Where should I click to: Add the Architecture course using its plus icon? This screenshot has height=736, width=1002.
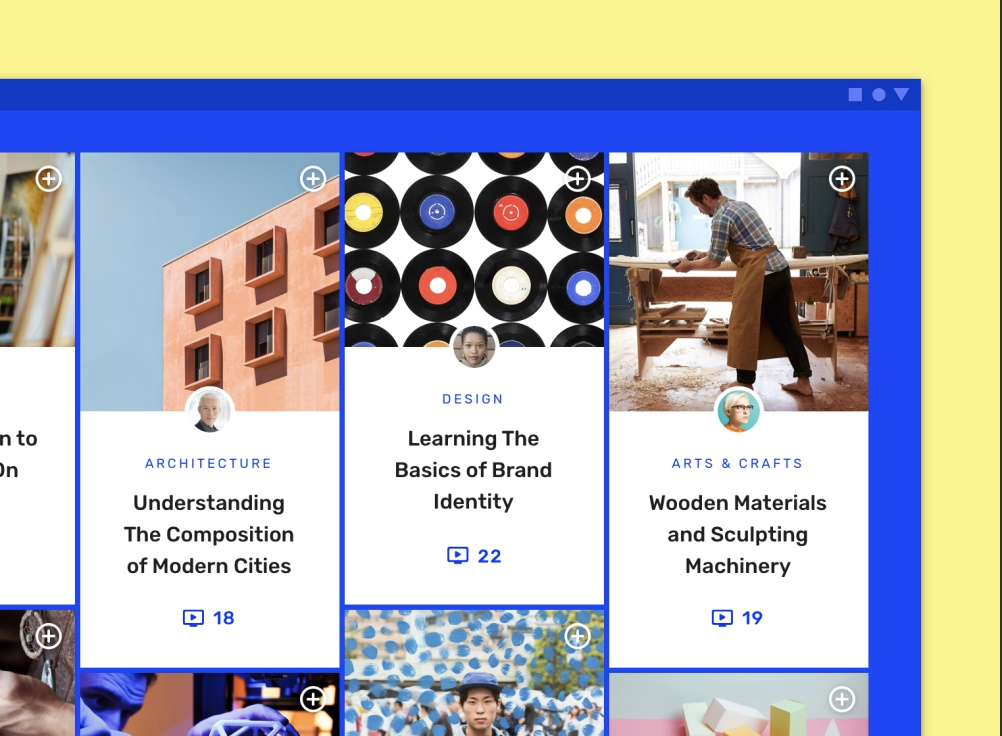pyautogui.click(x=313, y=179)
